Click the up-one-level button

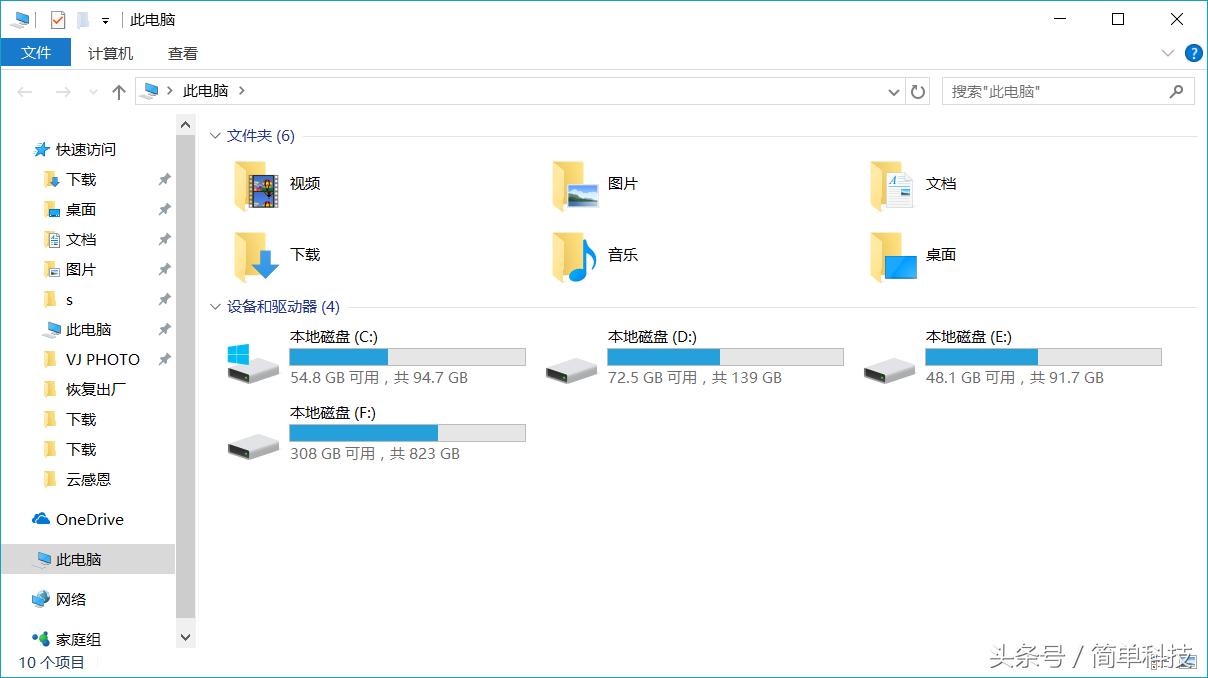[118, 90]
